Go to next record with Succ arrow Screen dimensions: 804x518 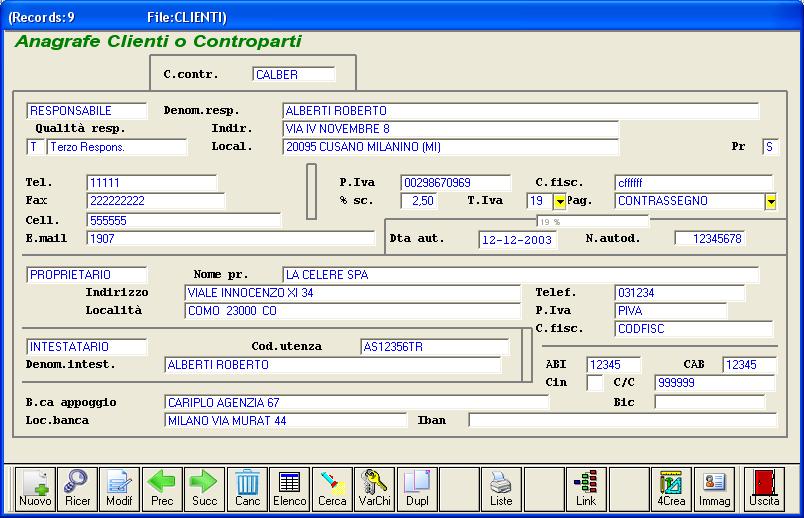205,489
